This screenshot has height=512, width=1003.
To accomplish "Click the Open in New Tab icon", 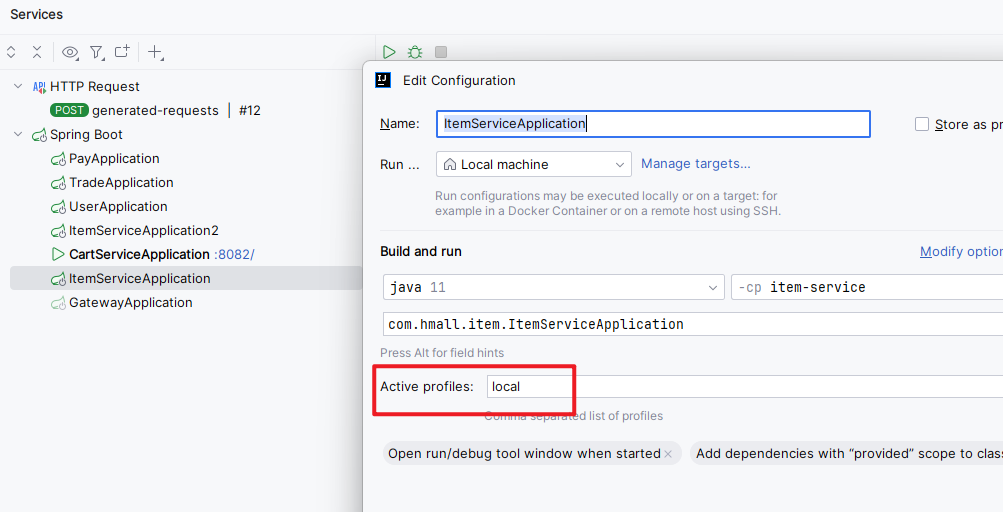I will (122, 51).
